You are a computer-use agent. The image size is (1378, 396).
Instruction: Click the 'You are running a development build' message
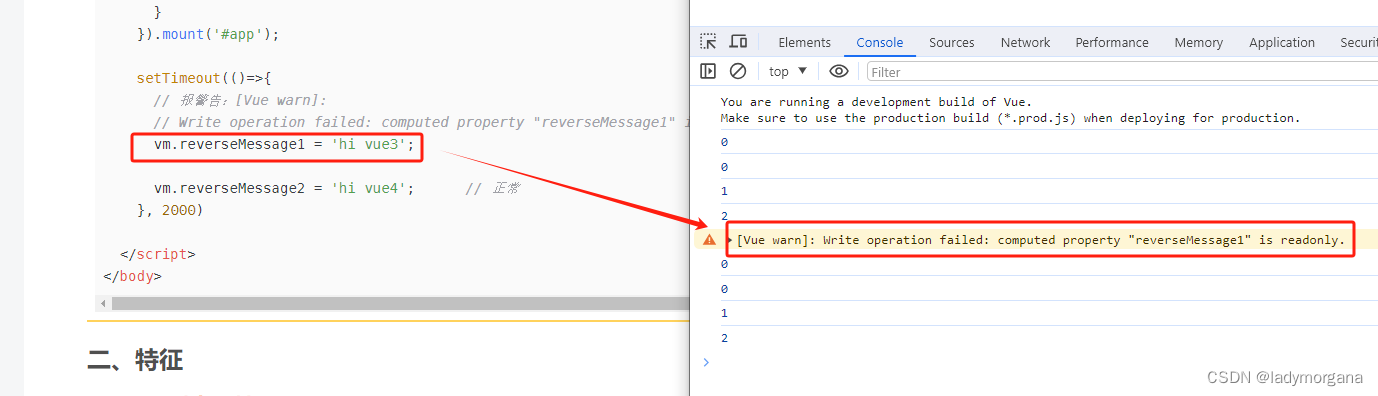pyautogui.click(x=876, y=101)
